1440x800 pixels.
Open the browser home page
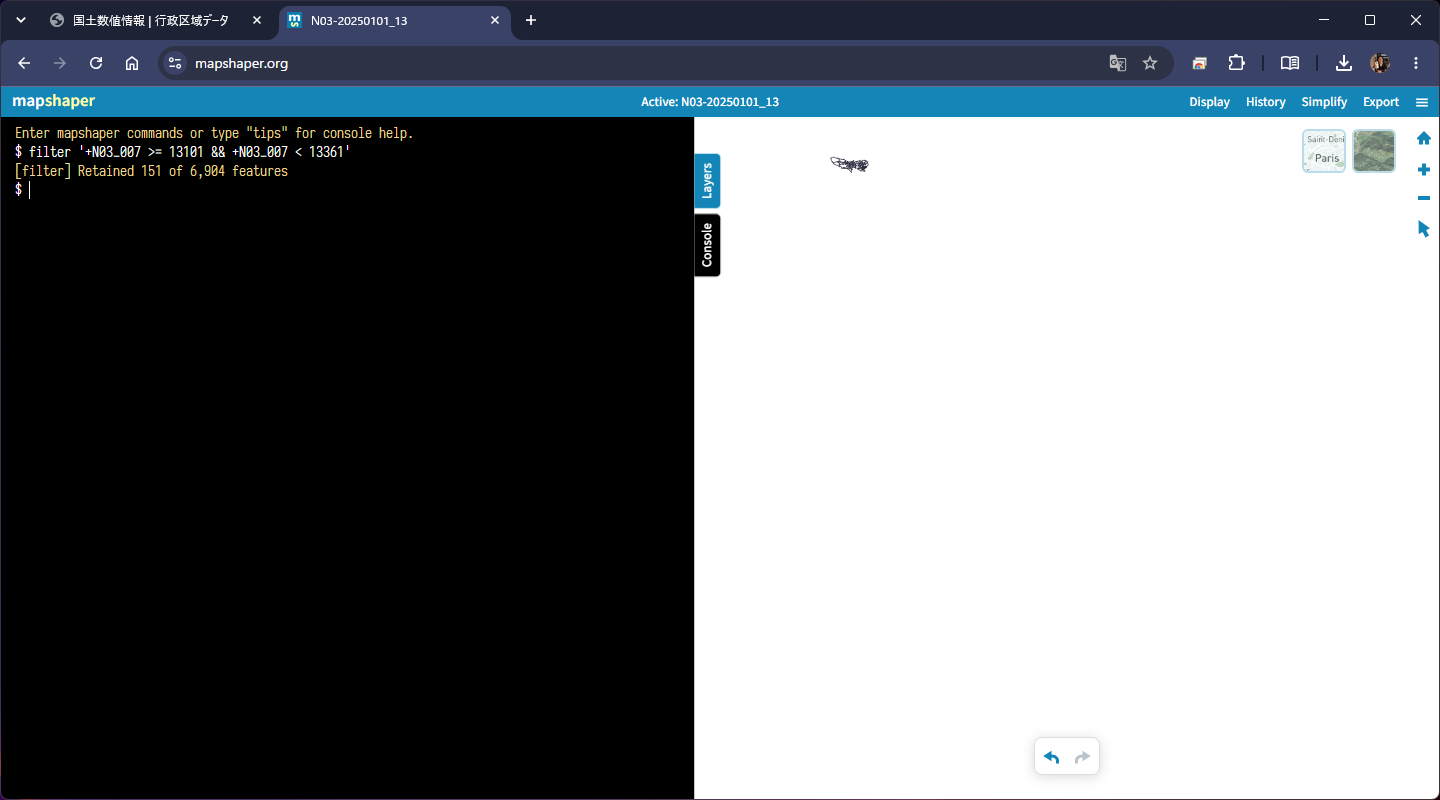tap(132, 63)
